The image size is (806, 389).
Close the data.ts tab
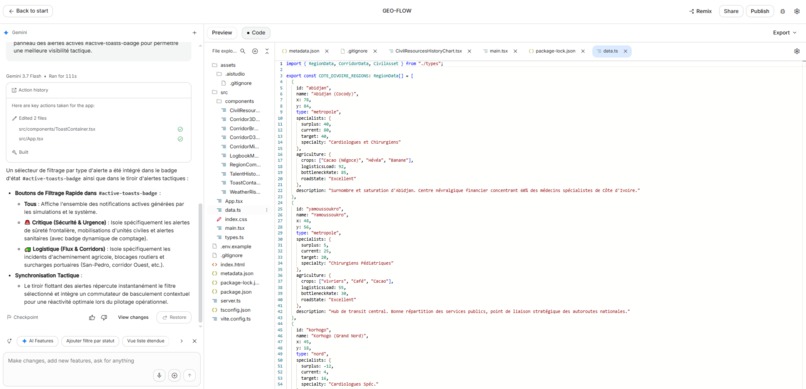(x=626, y=51)
